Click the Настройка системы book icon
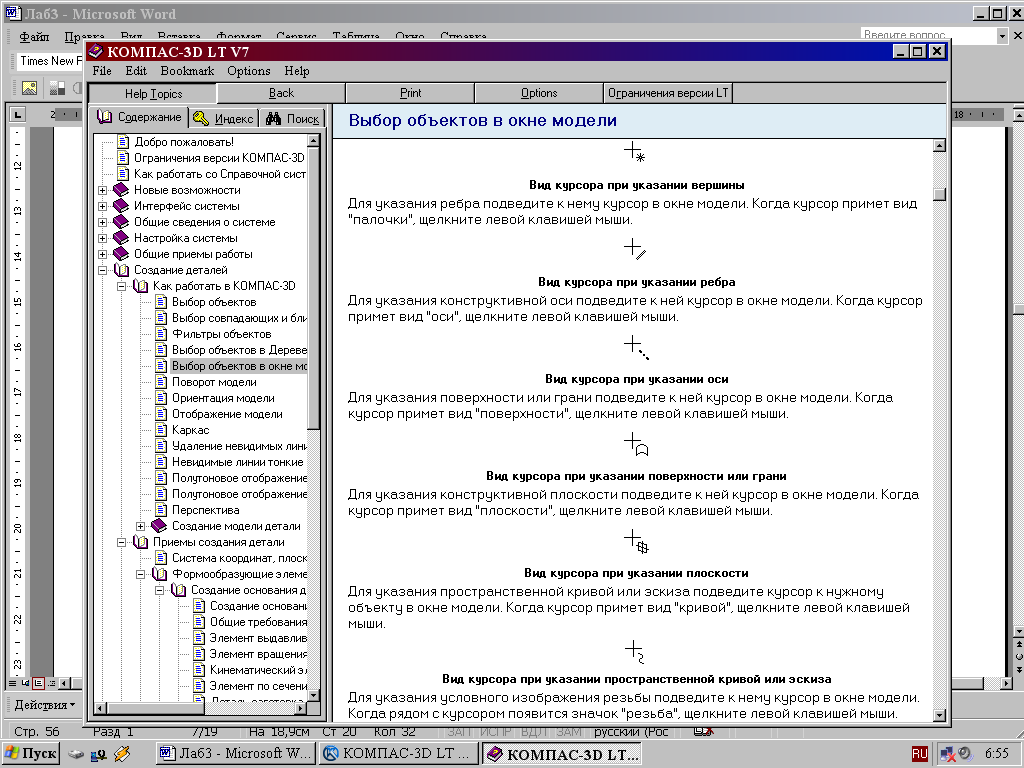 [x=121, y=238]
